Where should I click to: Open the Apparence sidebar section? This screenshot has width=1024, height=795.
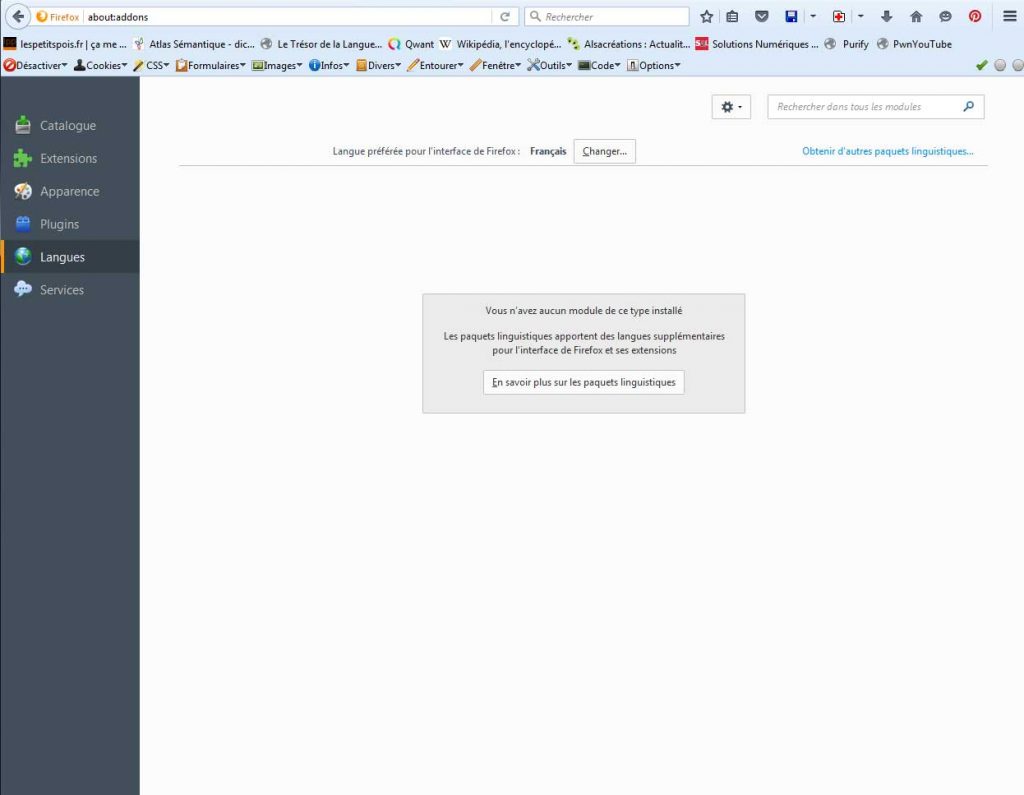pos(69,192)
